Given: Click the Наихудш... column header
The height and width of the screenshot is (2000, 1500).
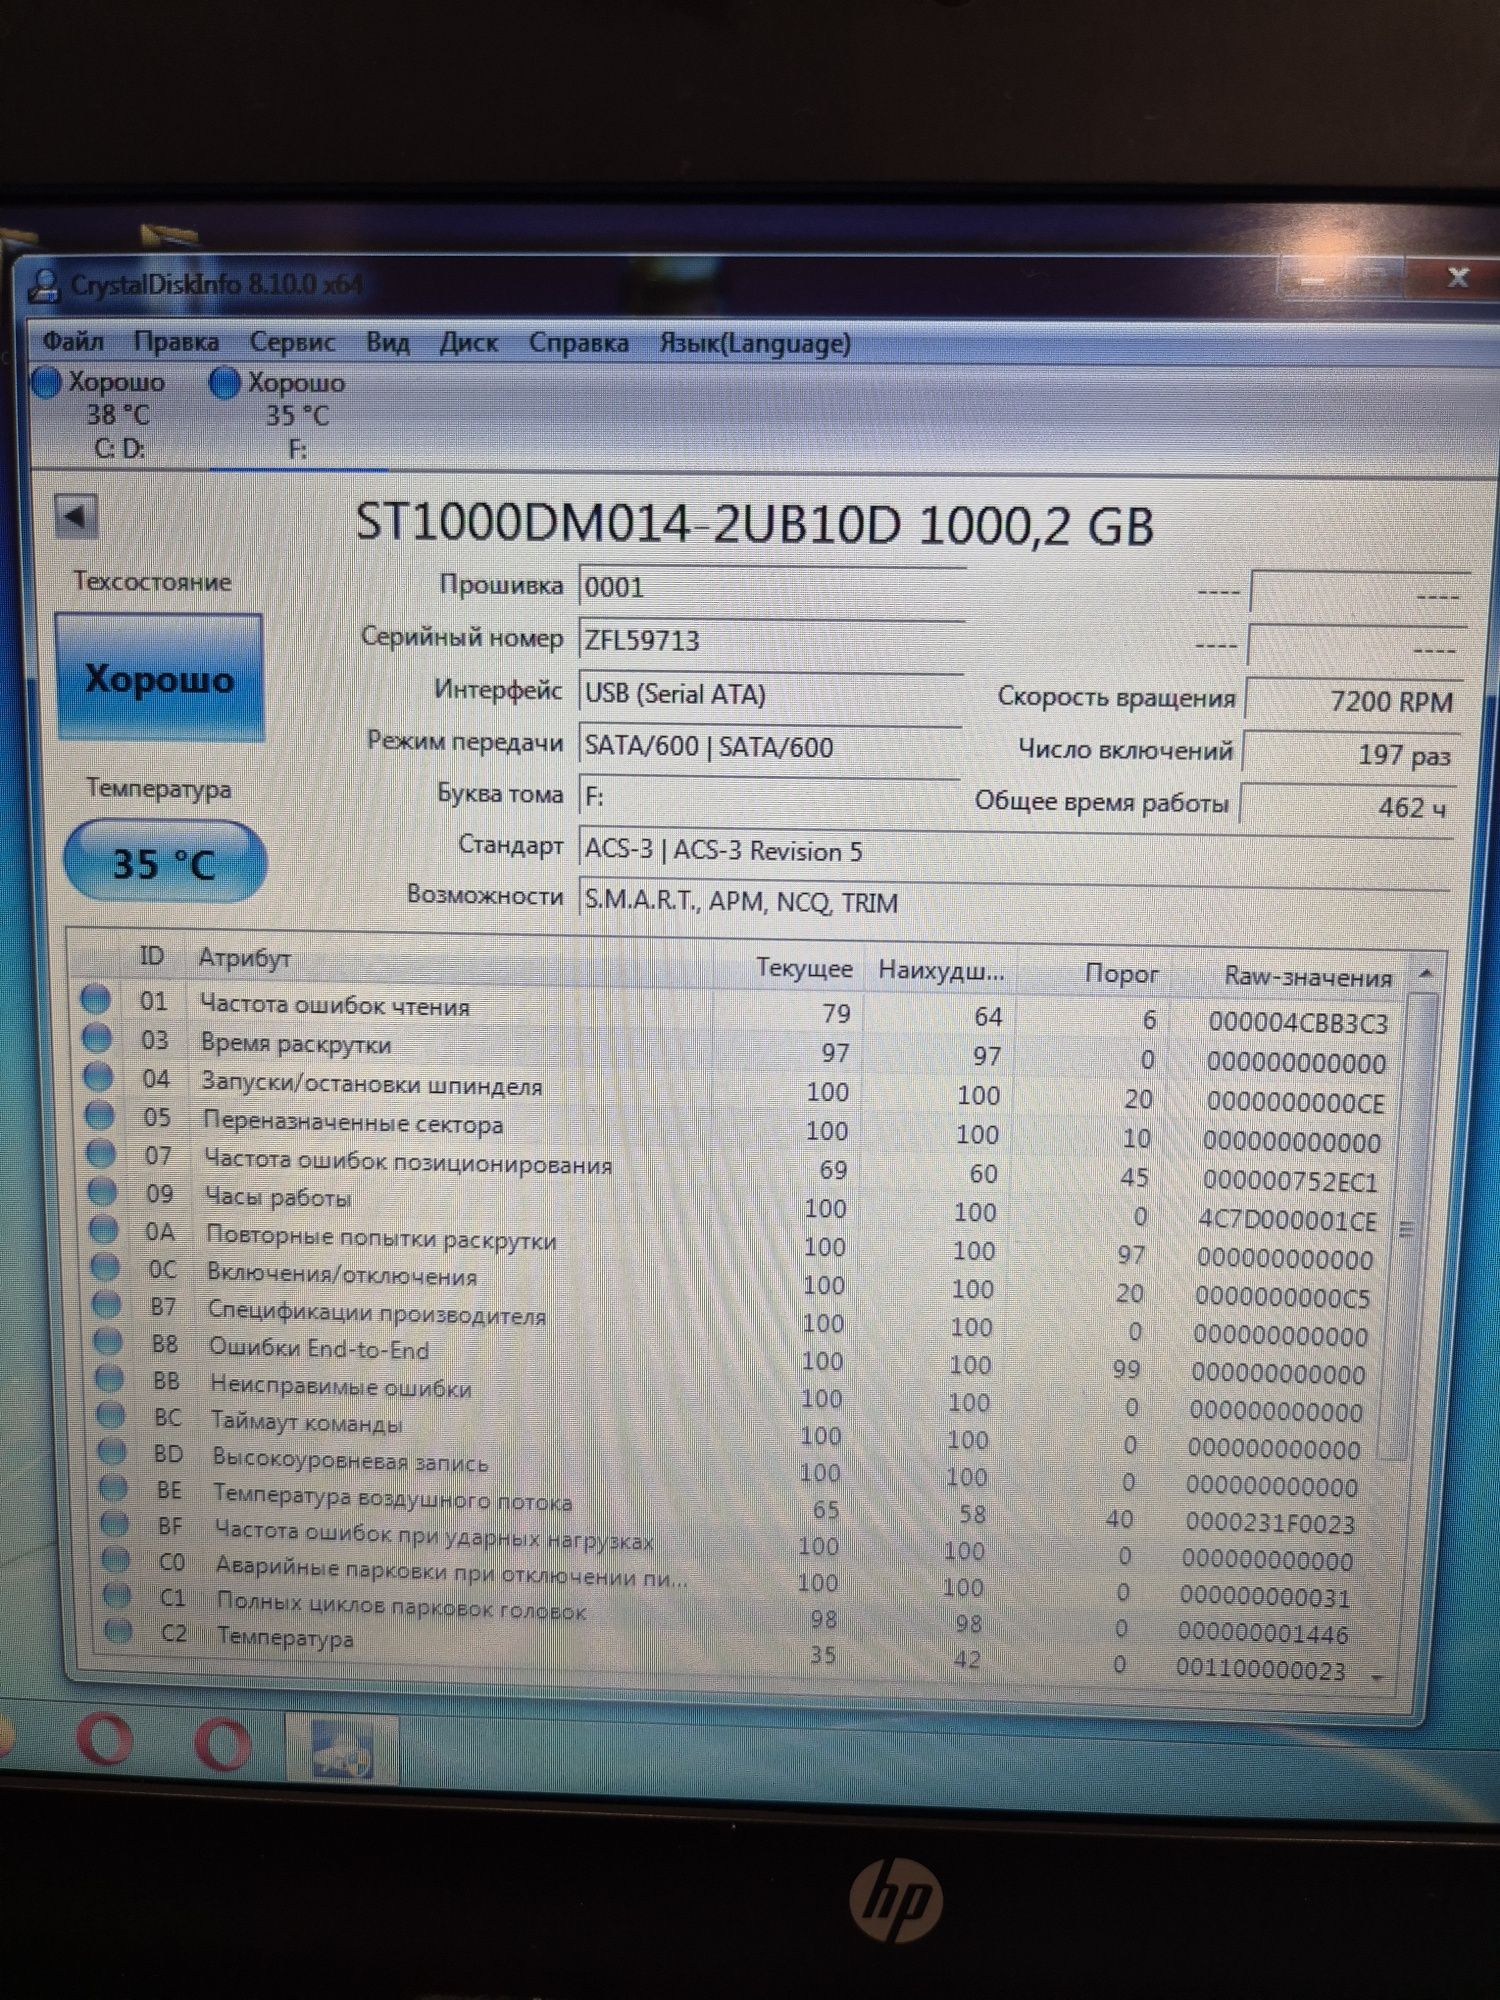Looking at the screenshot, I should click(941, 970).
